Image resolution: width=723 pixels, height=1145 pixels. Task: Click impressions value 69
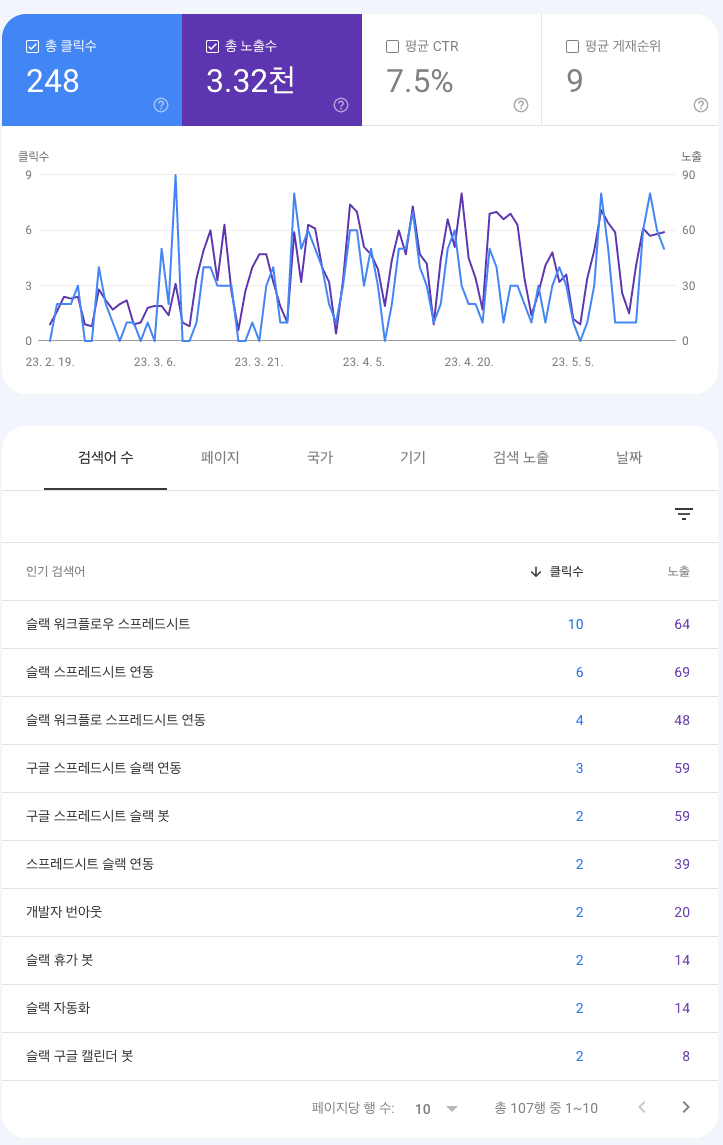[x=682, y=673]
